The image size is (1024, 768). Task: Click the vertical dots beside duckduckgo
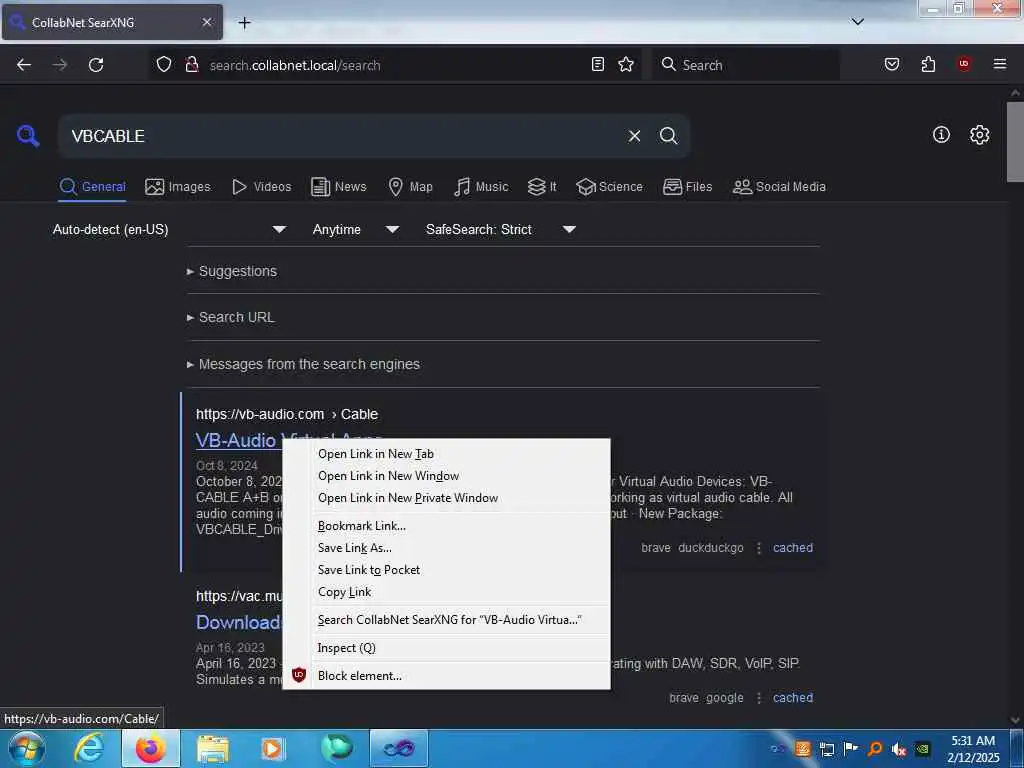pos(759,548)
